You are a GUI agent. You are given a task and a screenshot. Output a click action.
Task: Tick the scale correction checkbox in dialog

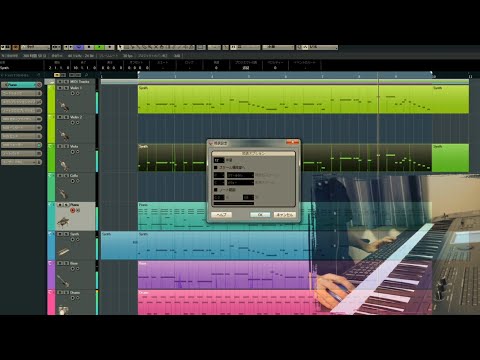pyautogui.click(x=216, y=167)
